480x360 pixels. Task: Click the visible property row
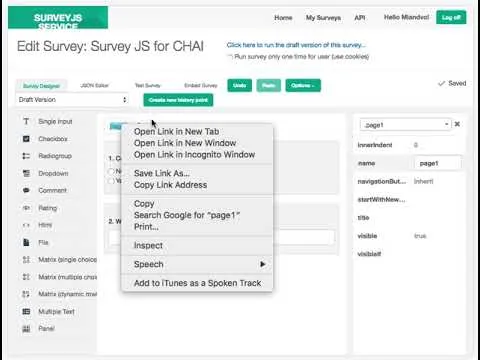tap(410, 236)
